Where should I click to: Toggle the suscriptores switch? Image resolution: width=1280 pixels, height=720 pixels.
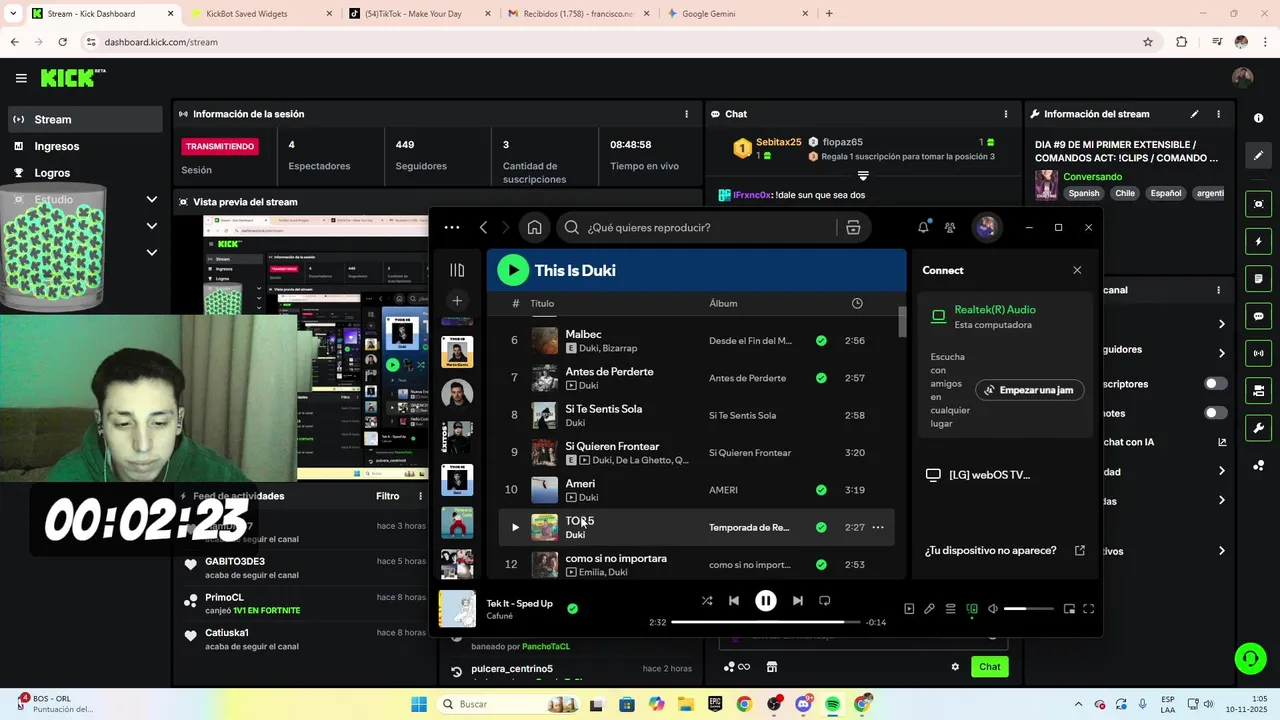pos(1216,383)
